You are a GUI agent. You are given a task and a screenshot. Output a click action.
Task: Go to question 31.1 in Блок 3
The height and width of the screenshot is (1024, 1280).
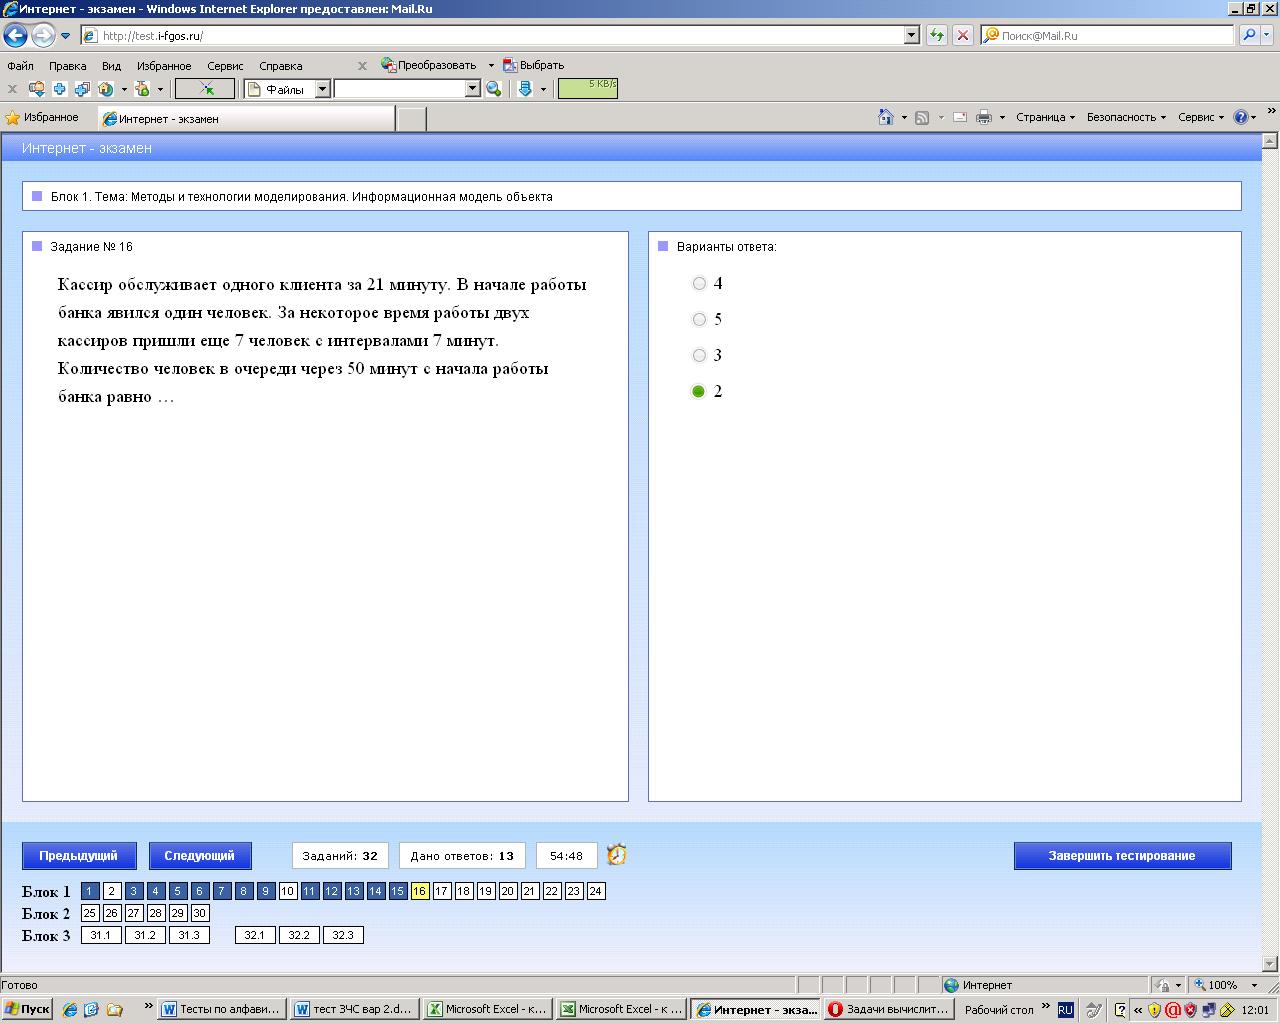(101, 935)
